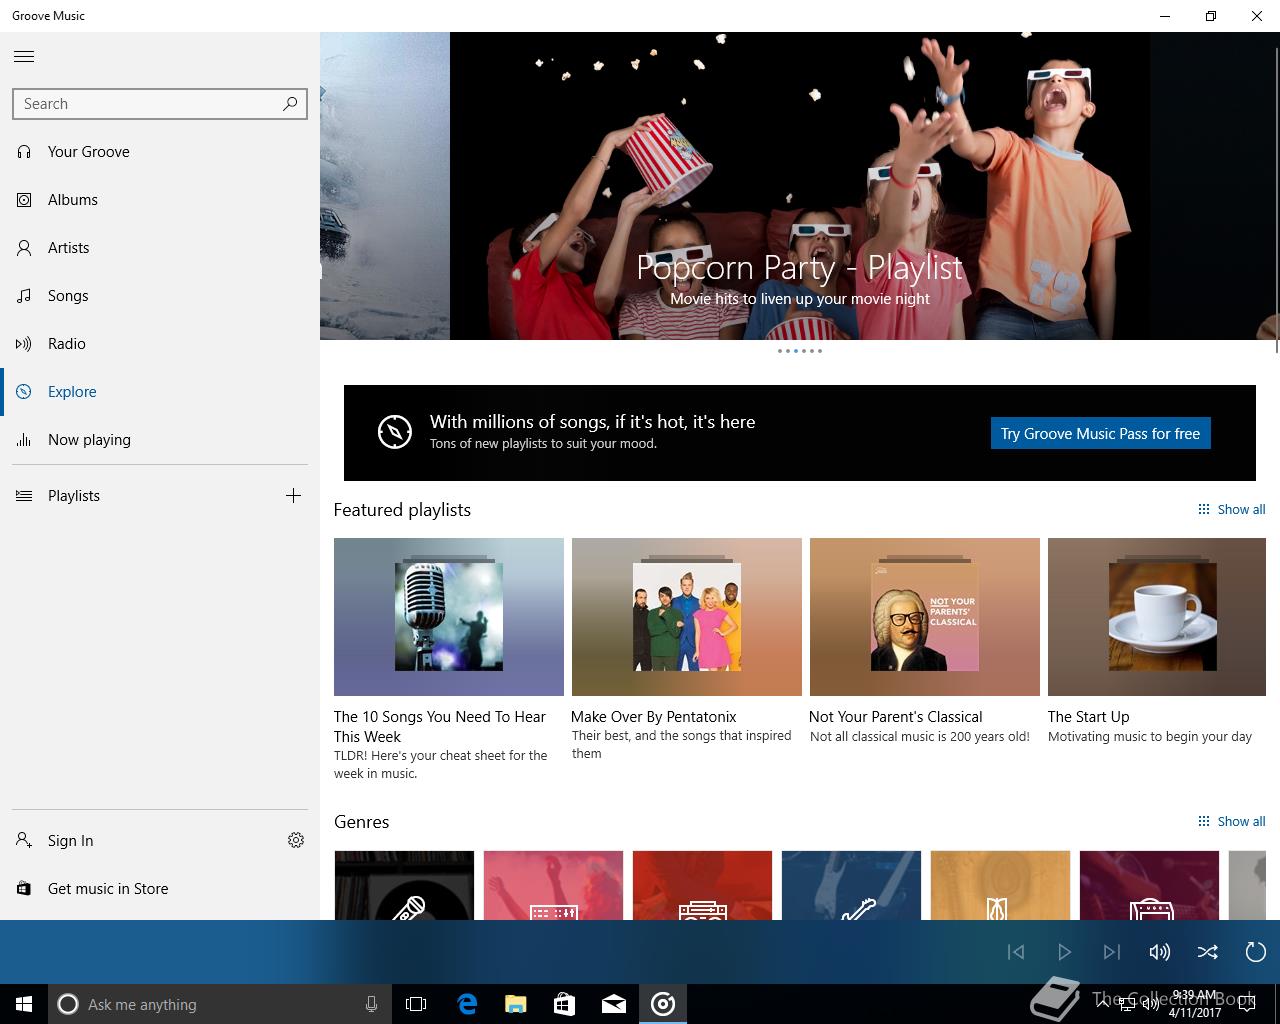Click the previous track button
Image resolution: width=1280 pixels, height=1024 pixels.
pos(1016,952)
